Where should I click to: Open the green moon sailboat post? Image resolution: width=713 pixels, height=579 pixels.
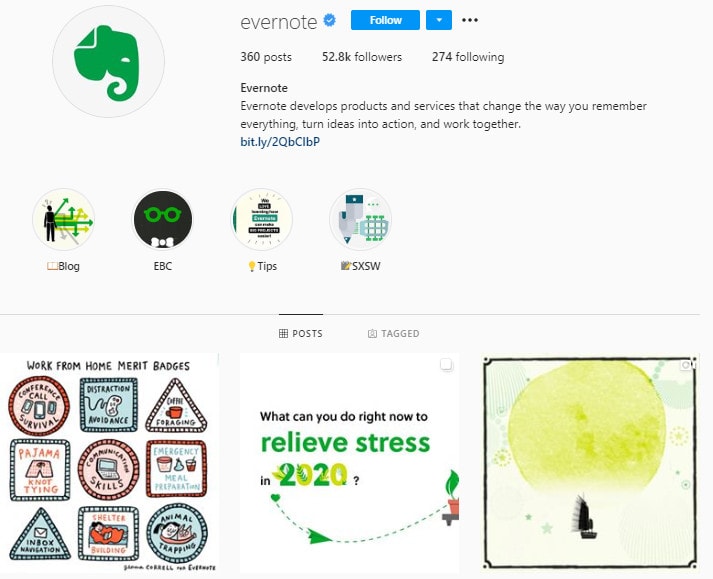tap(590, 463)
